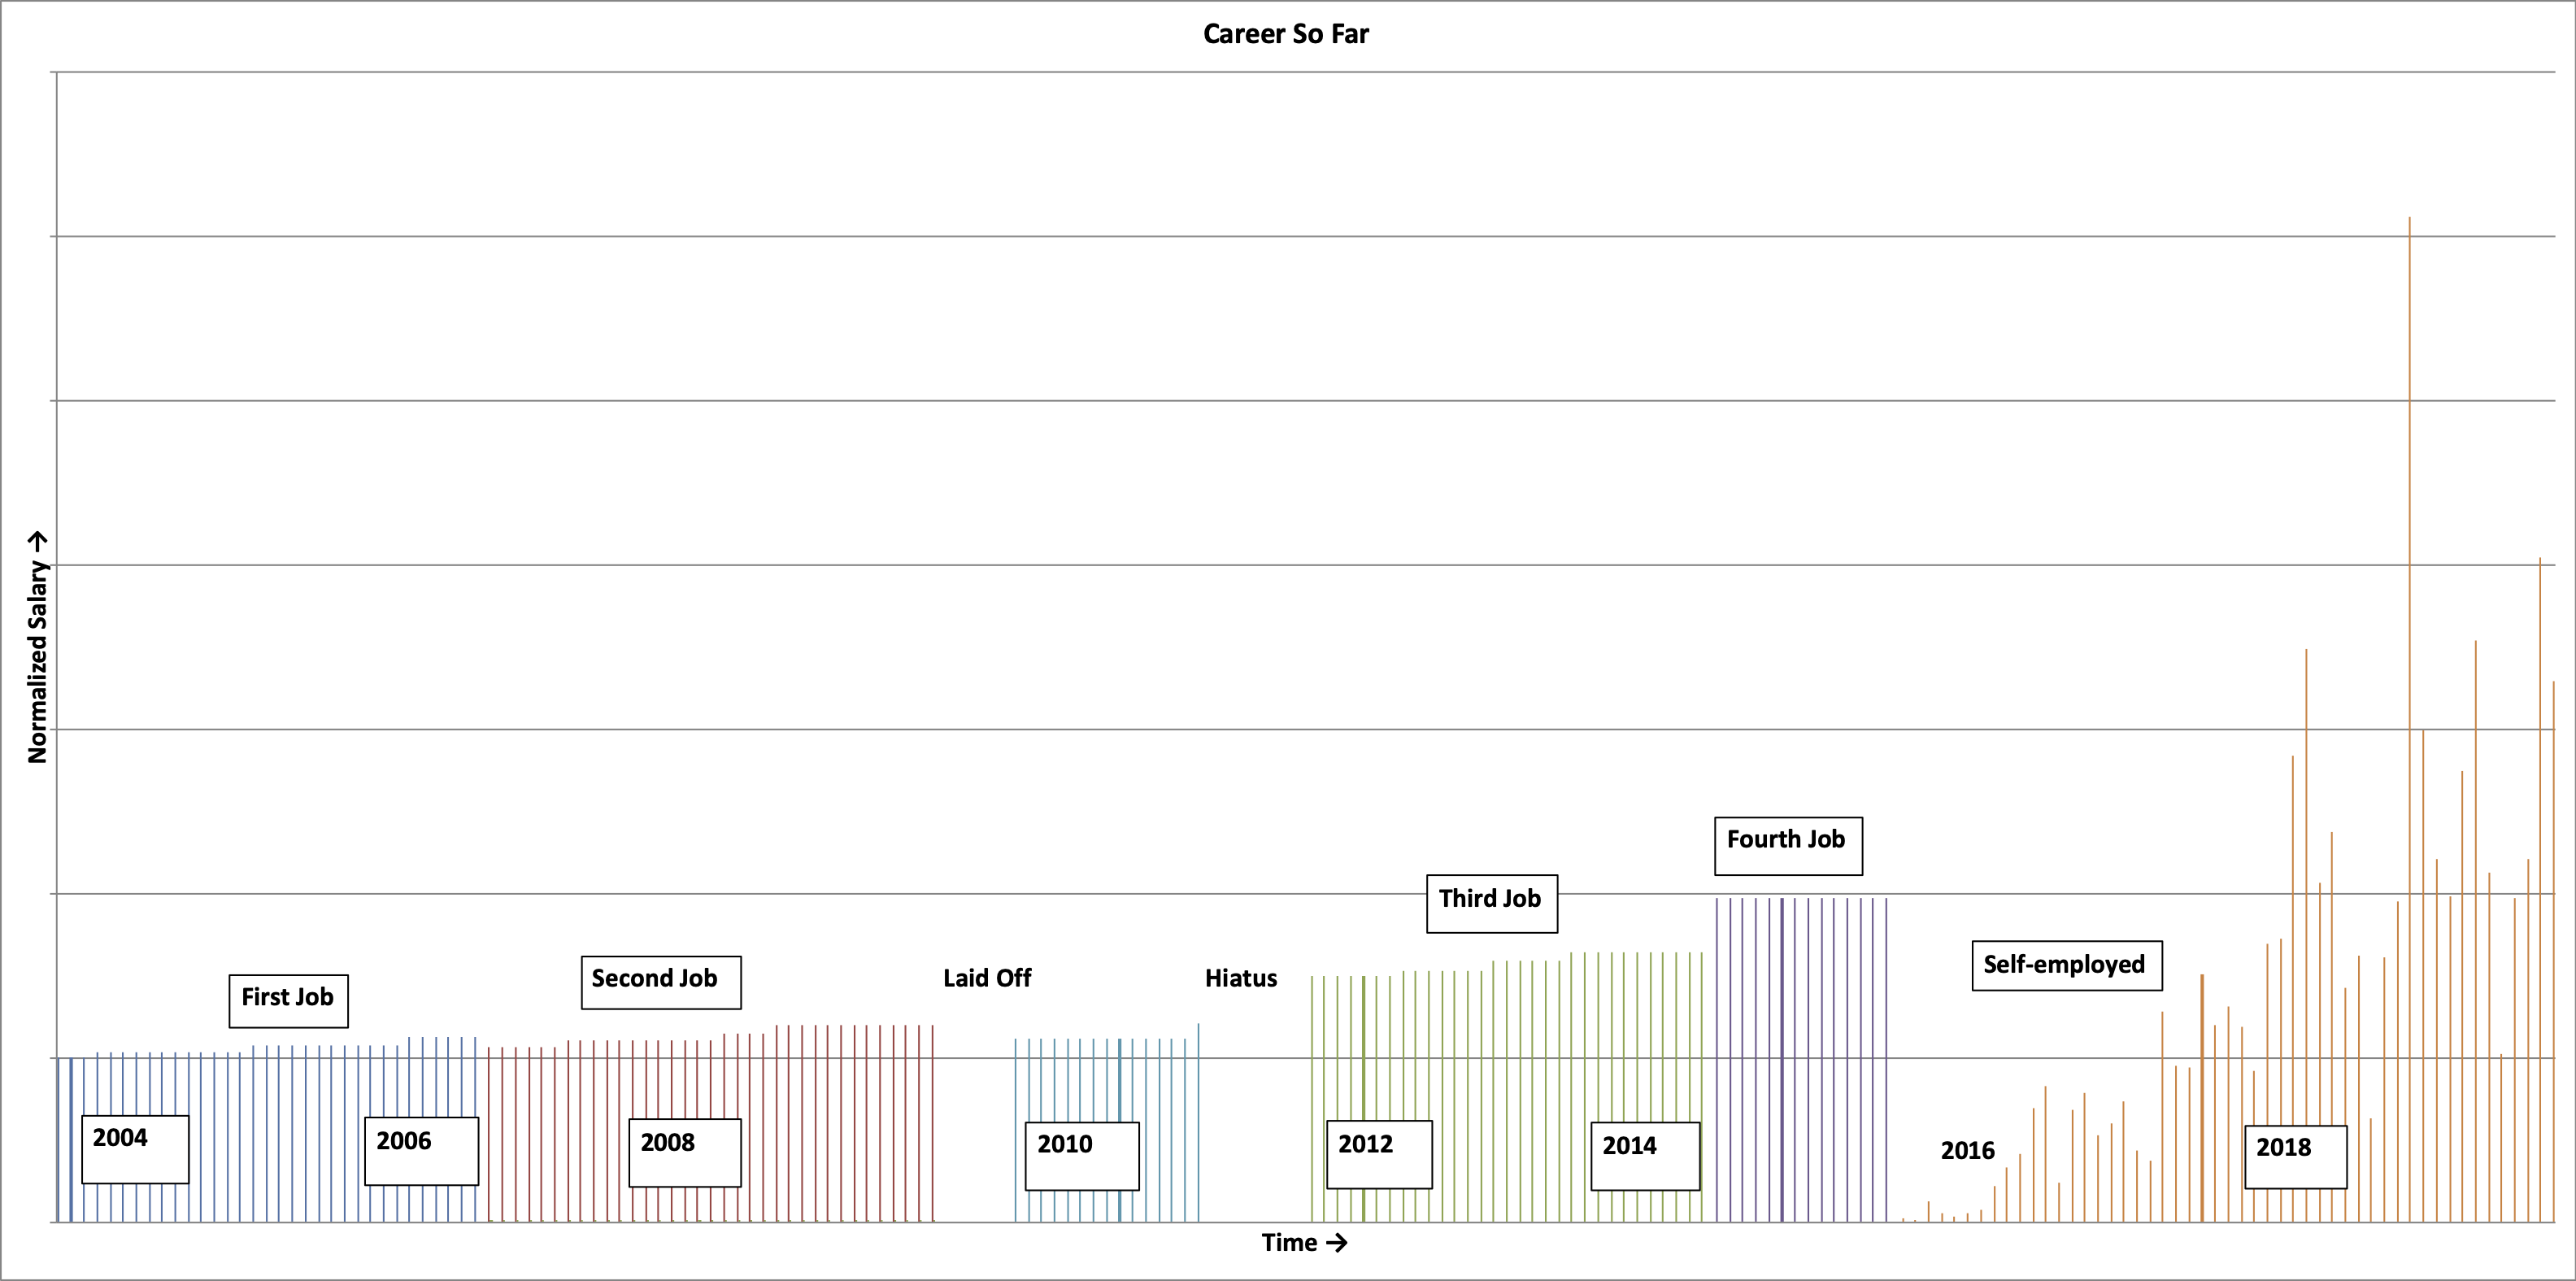Click the 'Third Job' label box
This screenshot has width=2576, height=1281.
click(x=1492, y=904)
